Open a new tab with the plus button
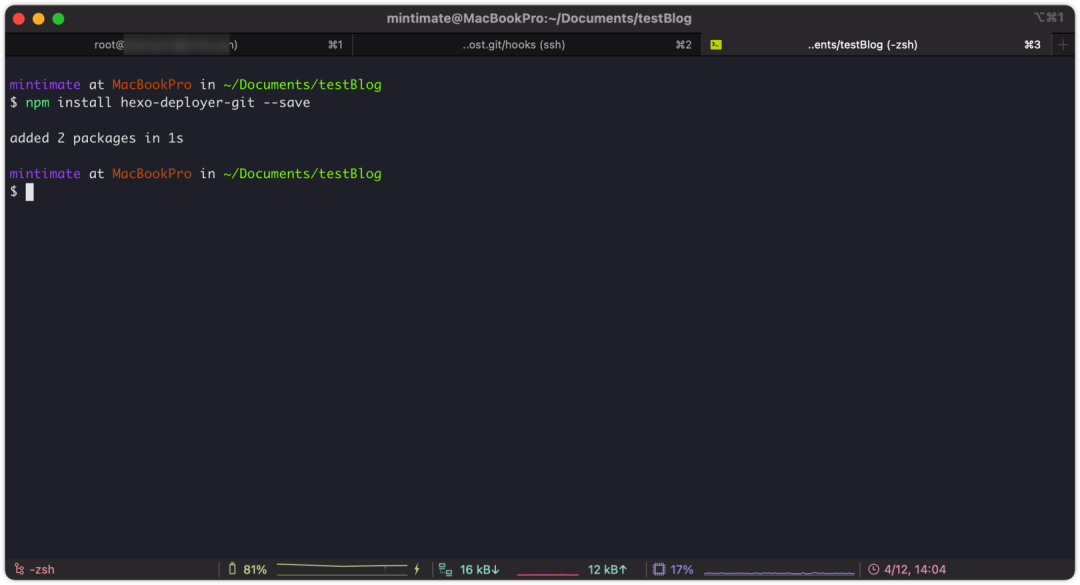 1063,45
